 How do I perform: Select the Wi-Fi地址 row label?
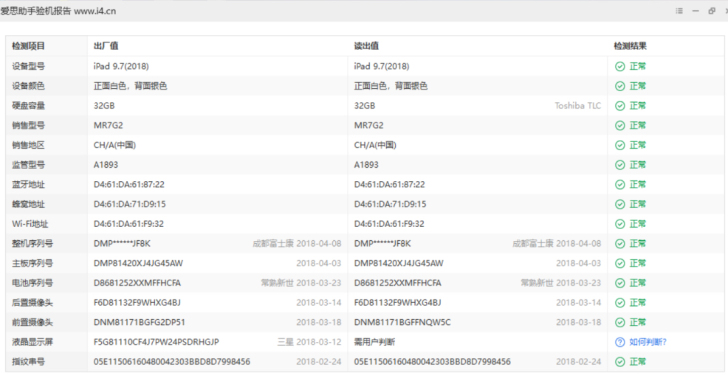tap(30, 224)
